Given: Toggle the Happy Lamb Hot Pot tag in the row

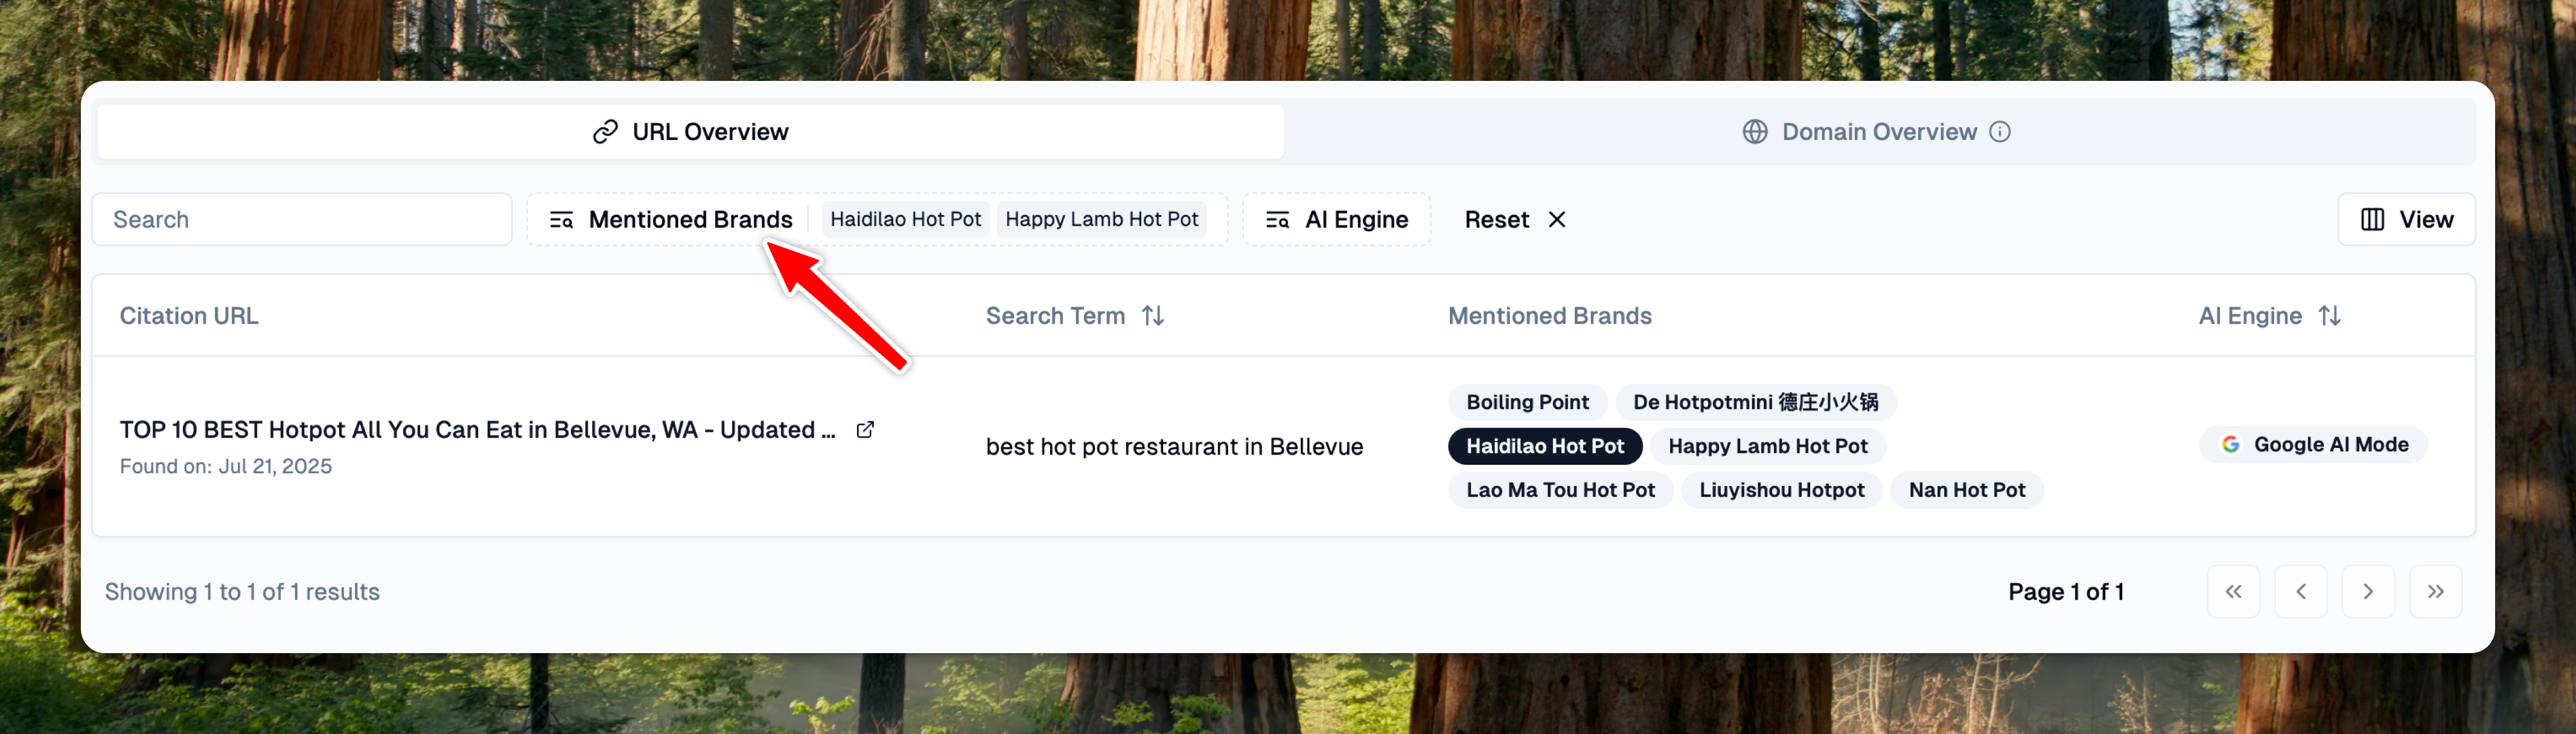Looking at the screenshot, I should coord(1767,446).
